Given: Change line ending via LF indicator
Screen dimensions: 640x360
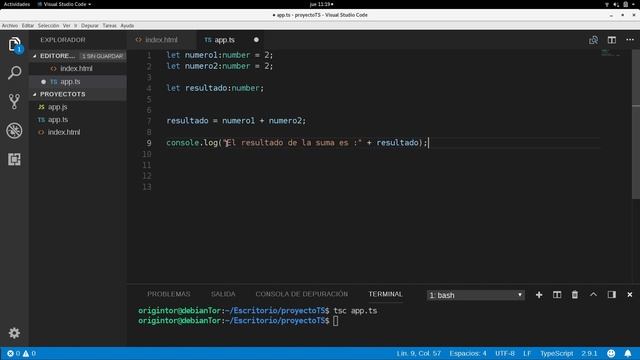Looking at the screenshot, I should [527, 353].
